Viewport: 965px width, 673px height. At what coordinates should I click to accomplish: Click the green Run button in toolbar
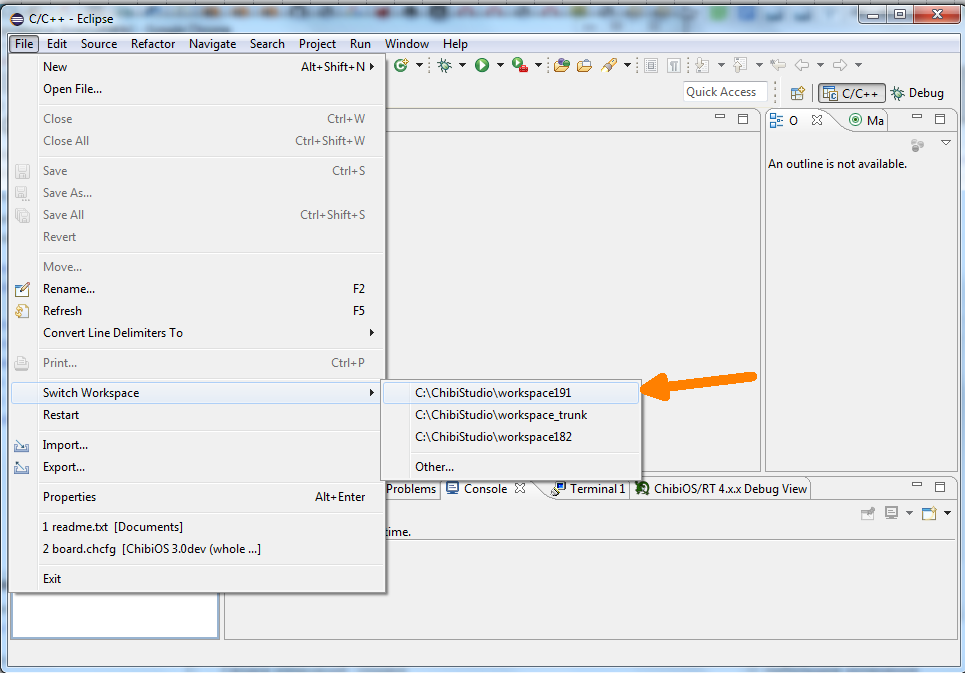pyautogui.click(x=482, y=66)
